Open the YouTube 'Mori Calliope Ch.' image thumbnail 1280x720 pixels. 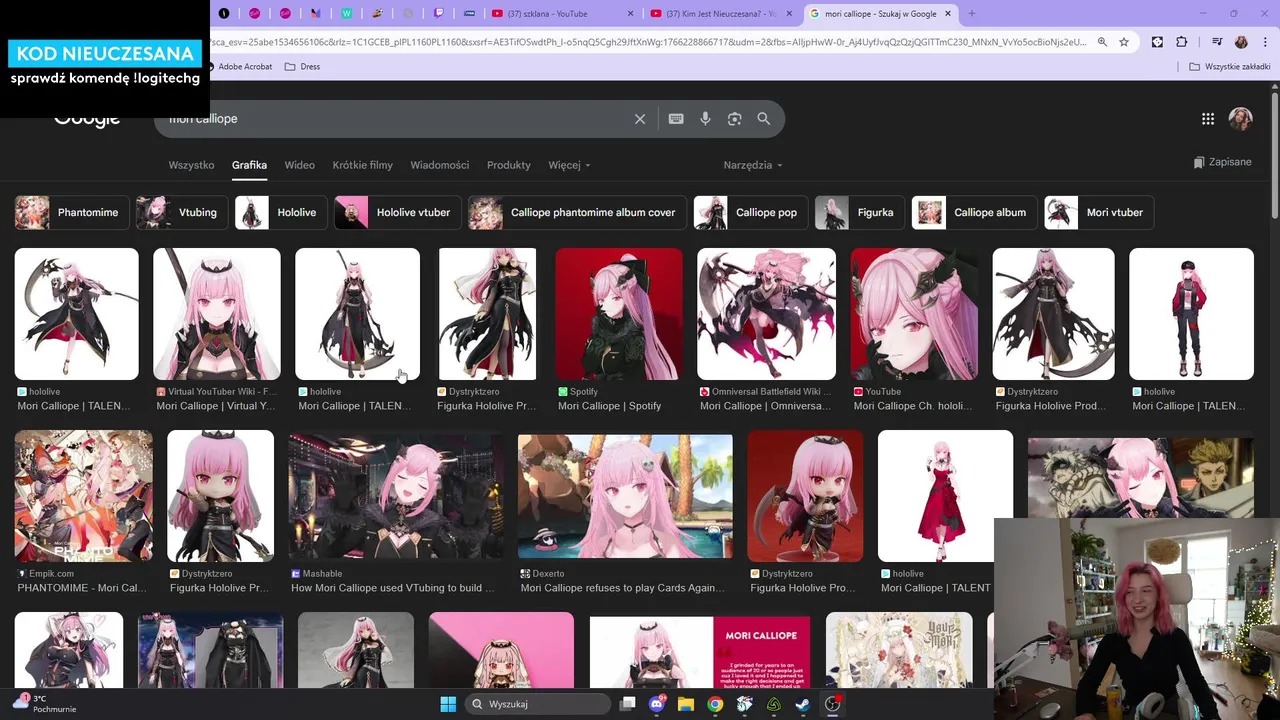point(914,314)
